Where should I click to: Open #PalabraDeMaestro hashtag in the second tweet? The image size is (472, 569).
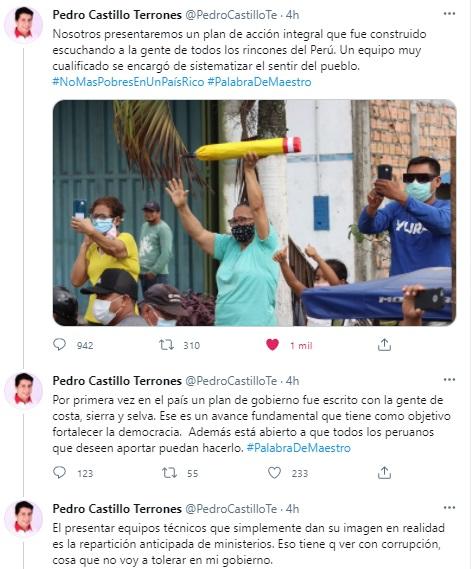[x=299, y=448]
